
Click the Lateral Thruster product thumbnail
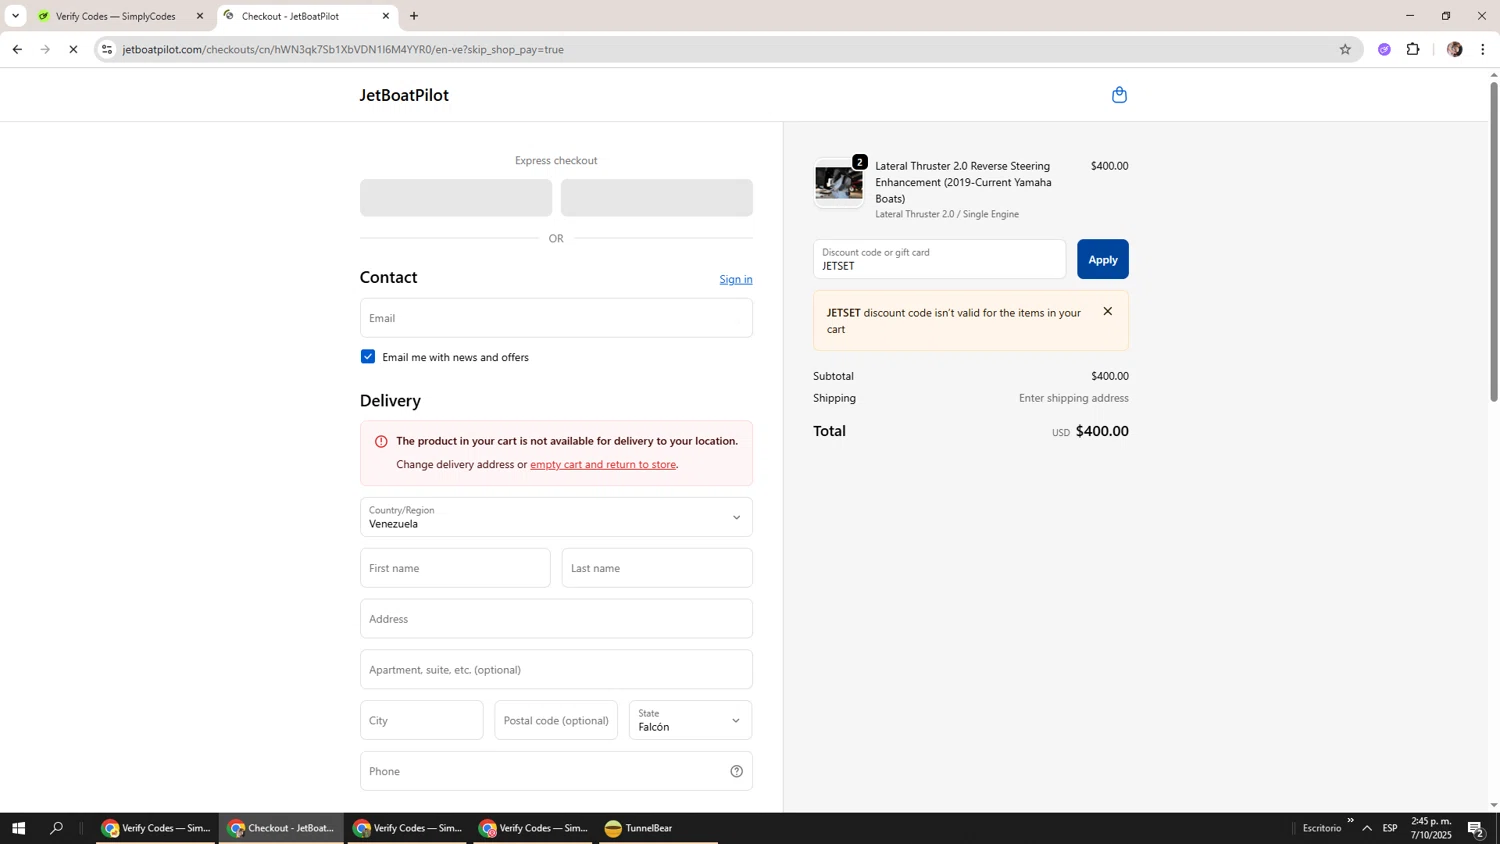(839, 183)
